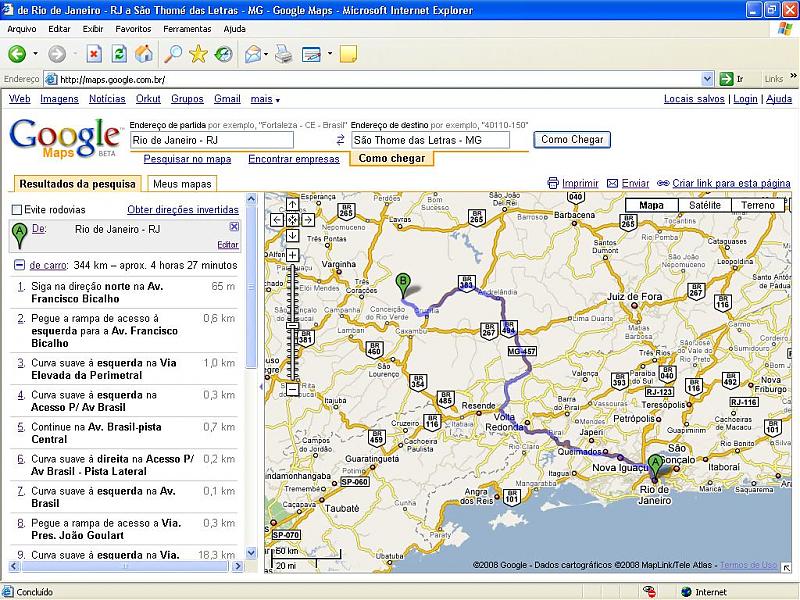Open the Mail button dropdown arrow

click(266, 54)
